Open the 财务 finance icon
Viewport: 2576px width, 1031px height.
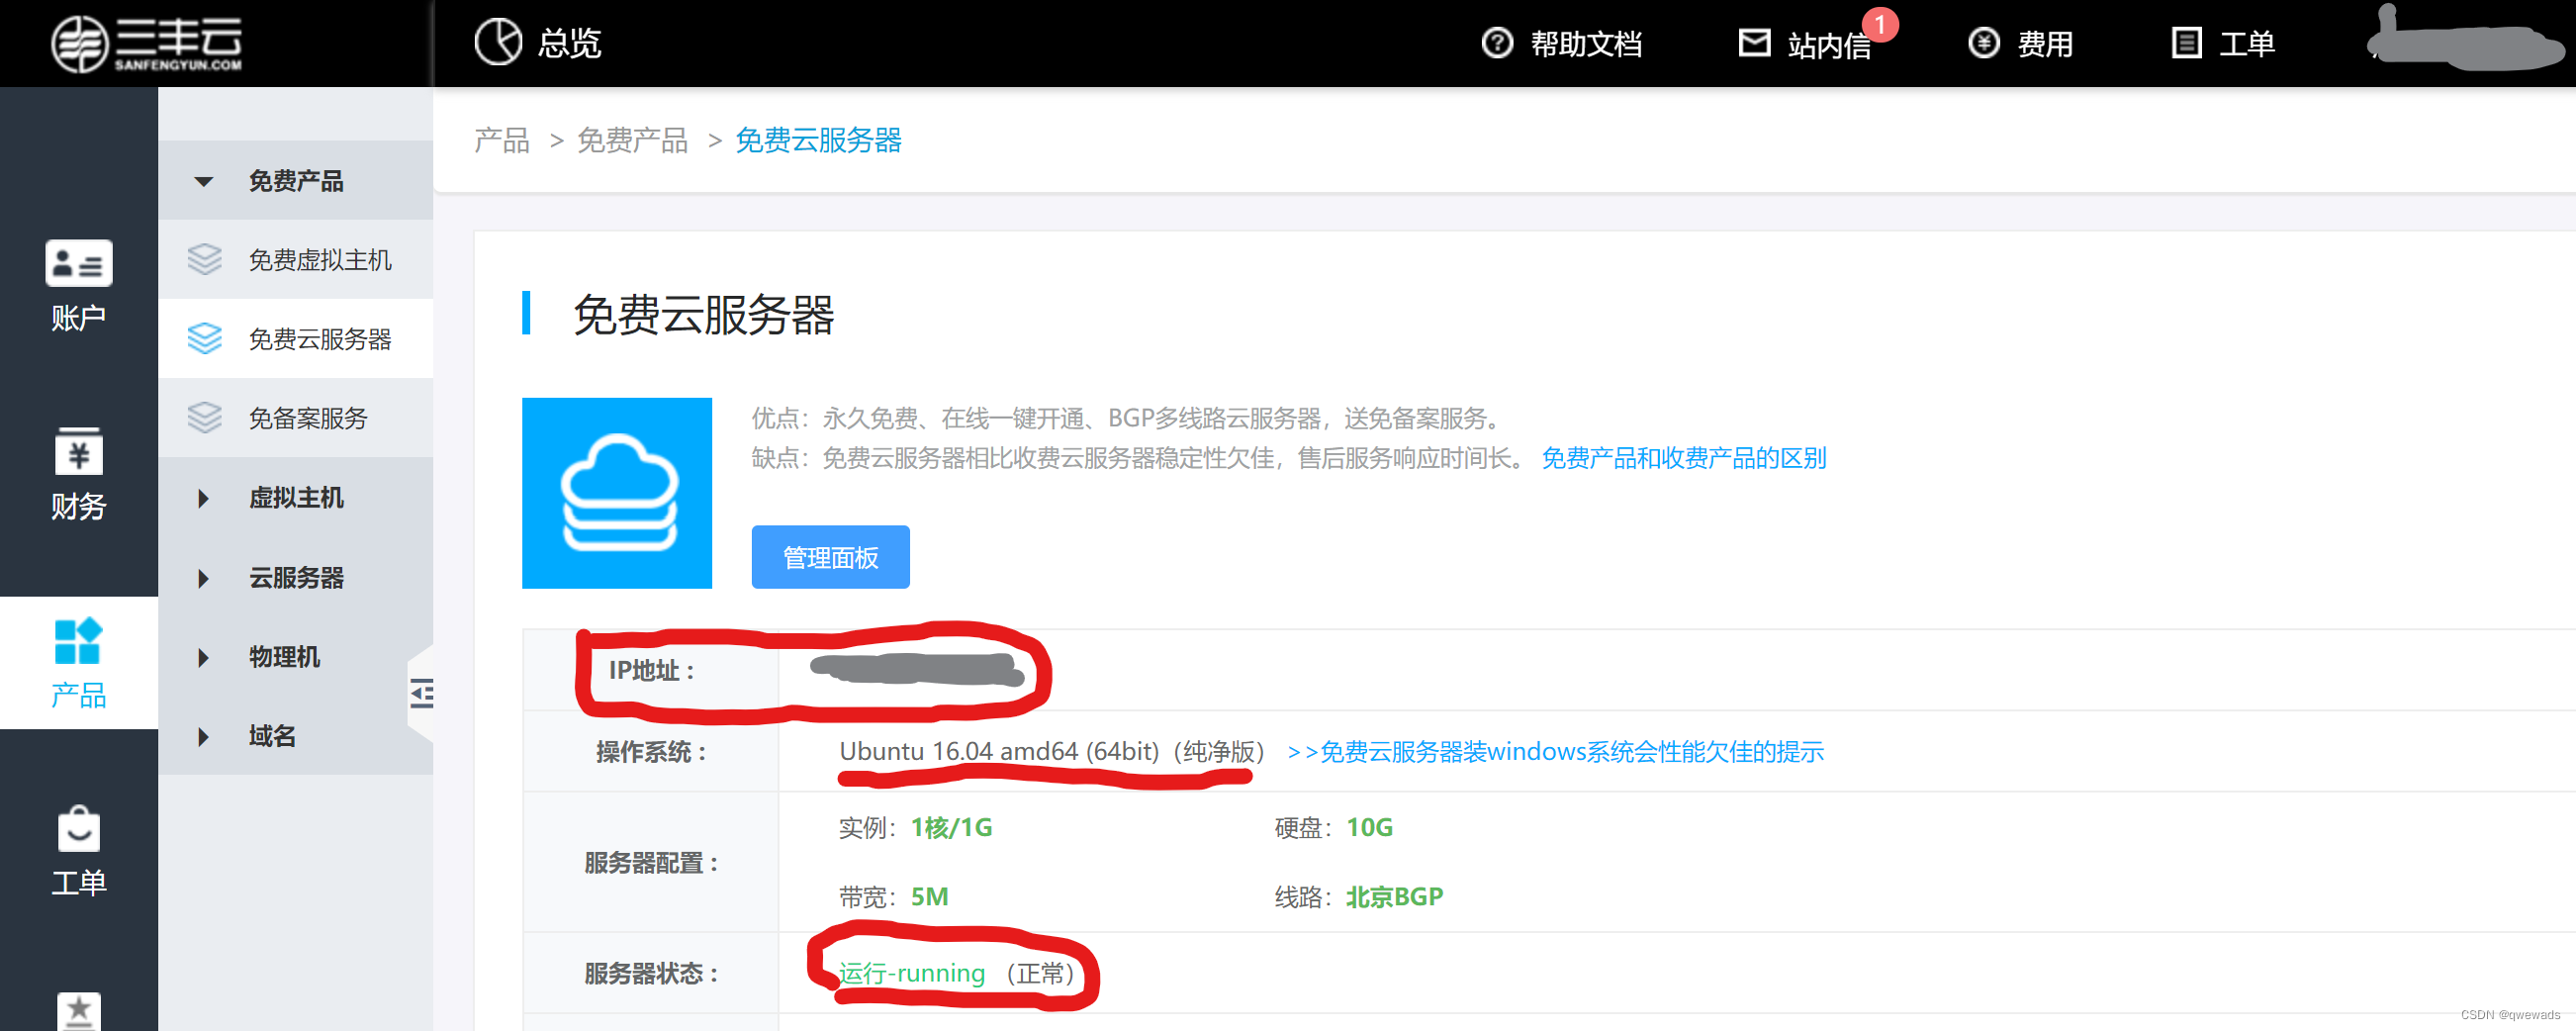[79, 451]
